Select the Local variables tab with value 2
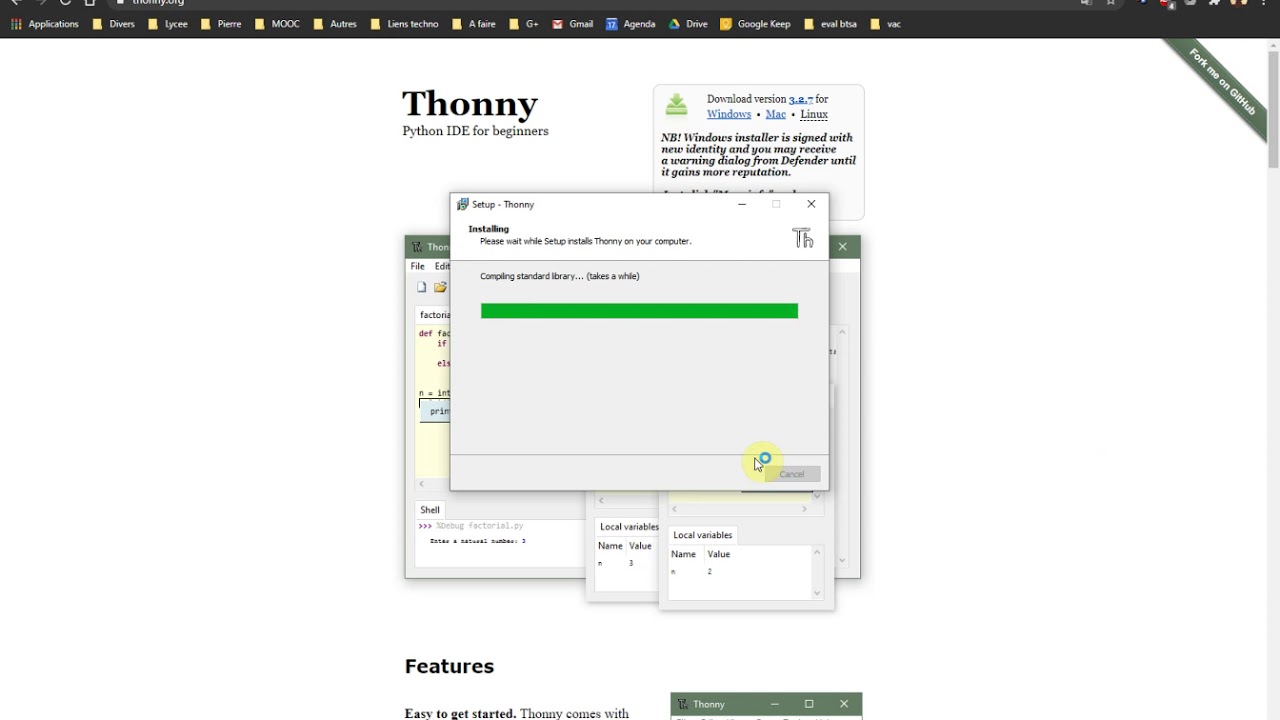Screen dimensions: 1280x720 point(702,535)
